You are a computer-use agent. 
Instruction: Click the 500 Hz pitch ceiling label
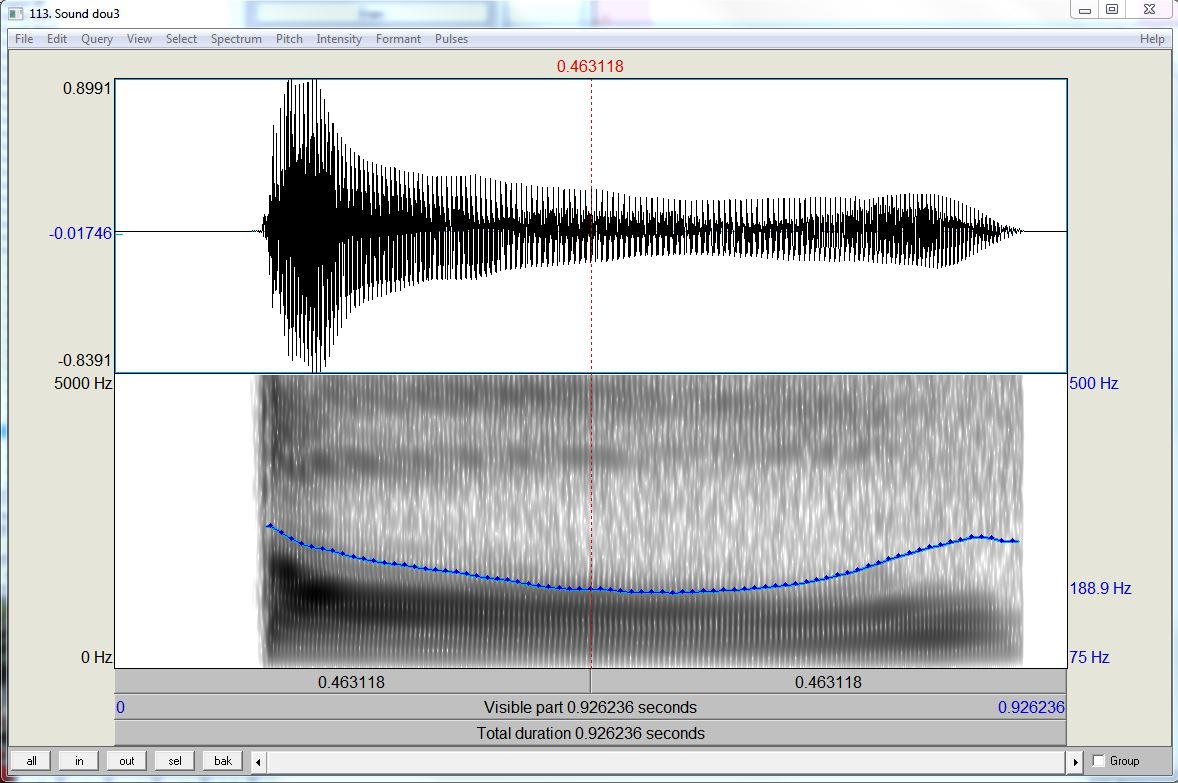[1093, 383]
